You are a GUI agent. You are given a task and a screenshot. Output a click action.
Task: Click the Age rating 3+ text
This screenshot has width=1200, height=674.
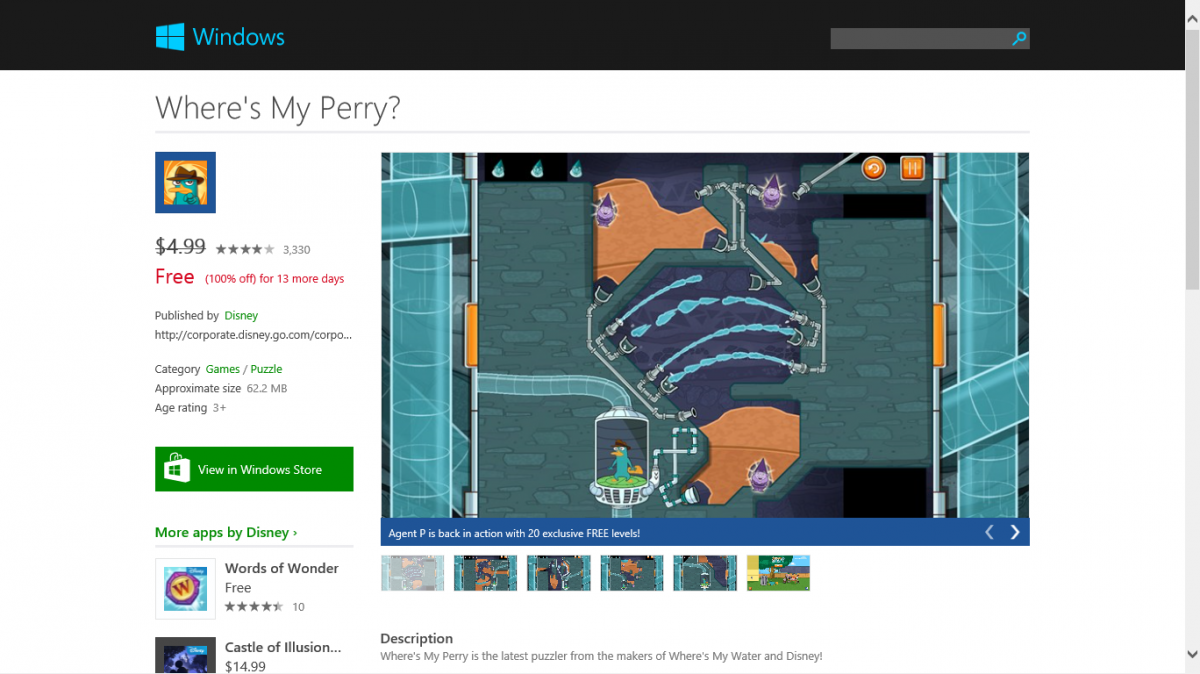tap(190, 408)
